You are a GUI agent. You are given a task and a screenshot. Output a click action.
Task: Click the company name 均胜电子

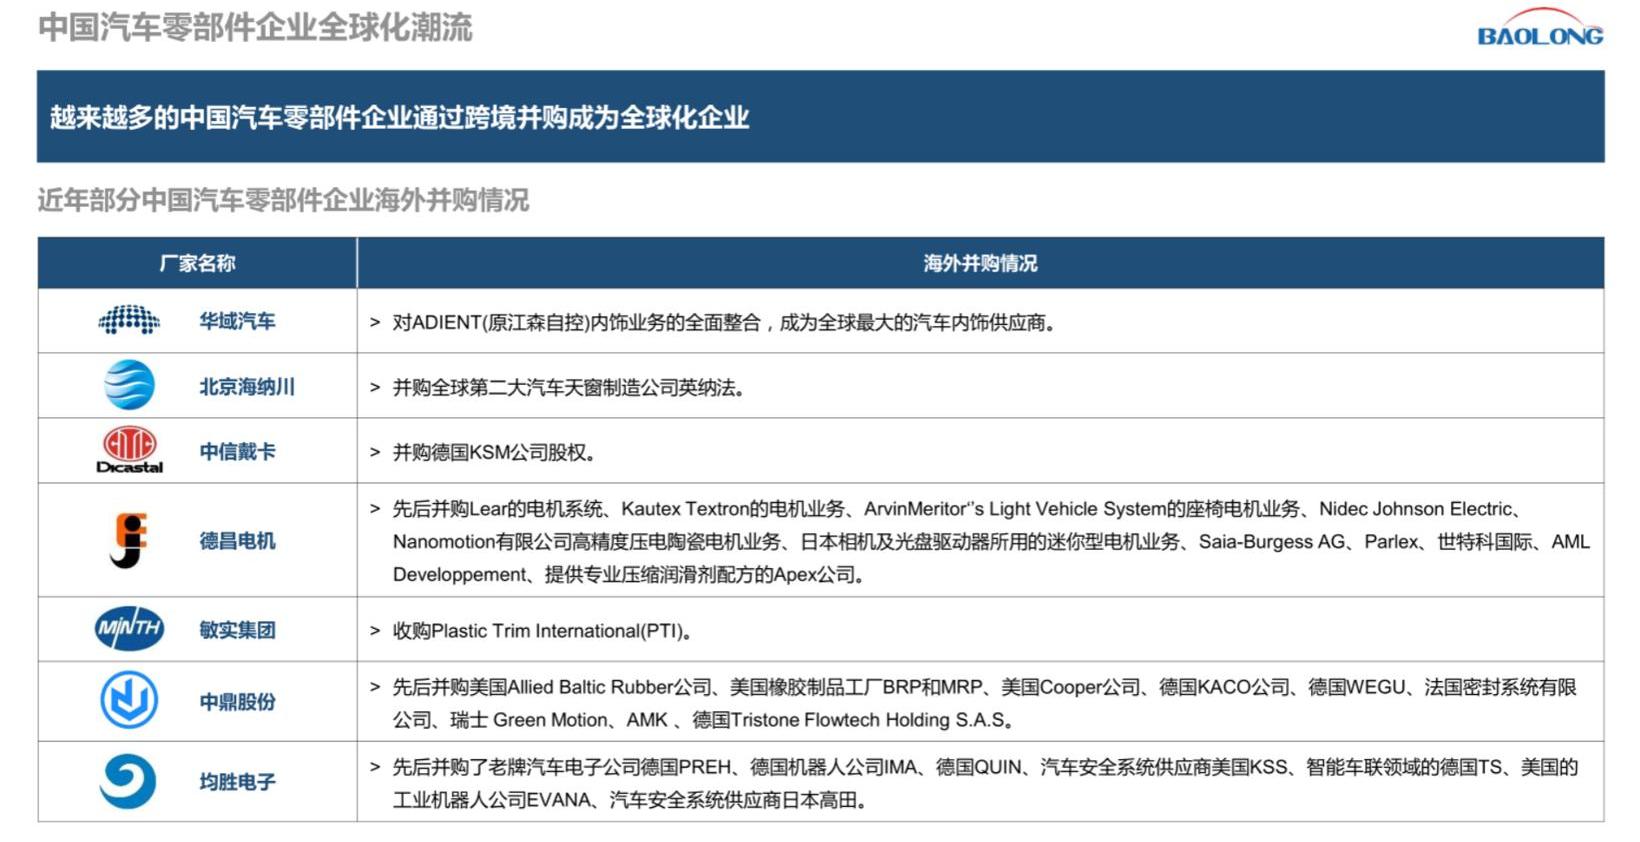point(237,782)
